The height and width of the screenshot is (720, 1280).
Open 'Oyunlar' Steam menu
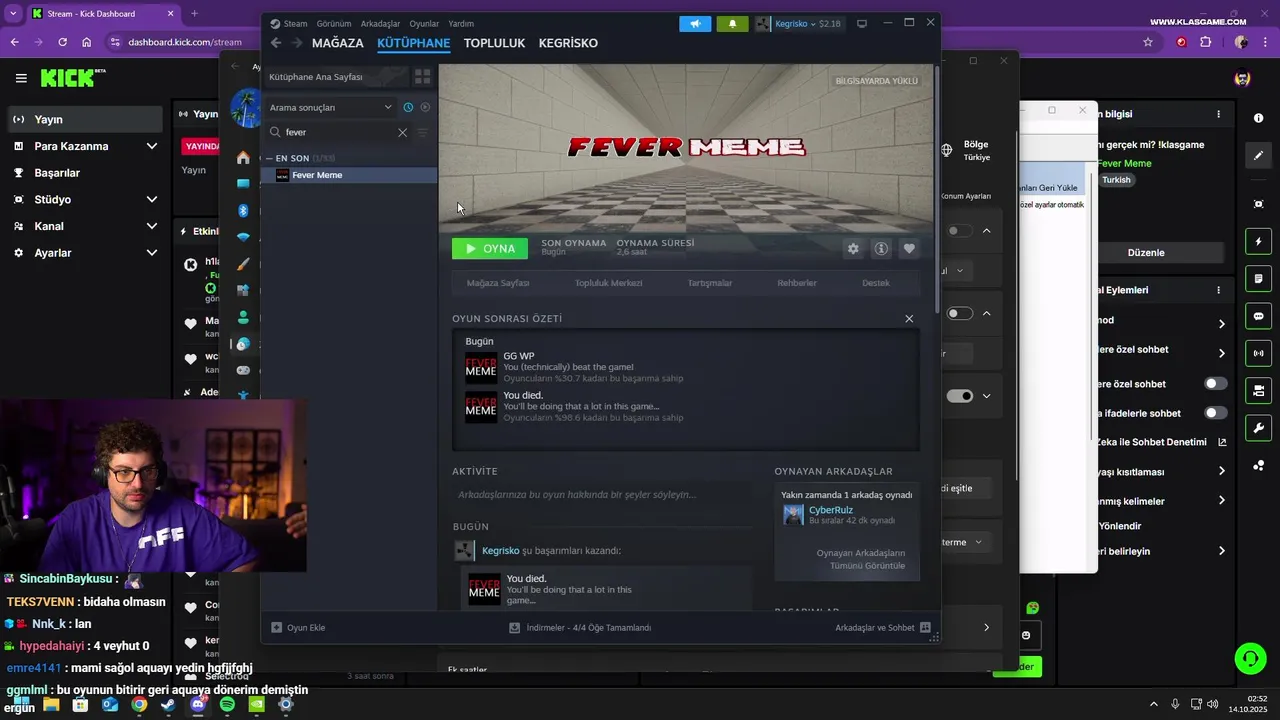[424, 23]
